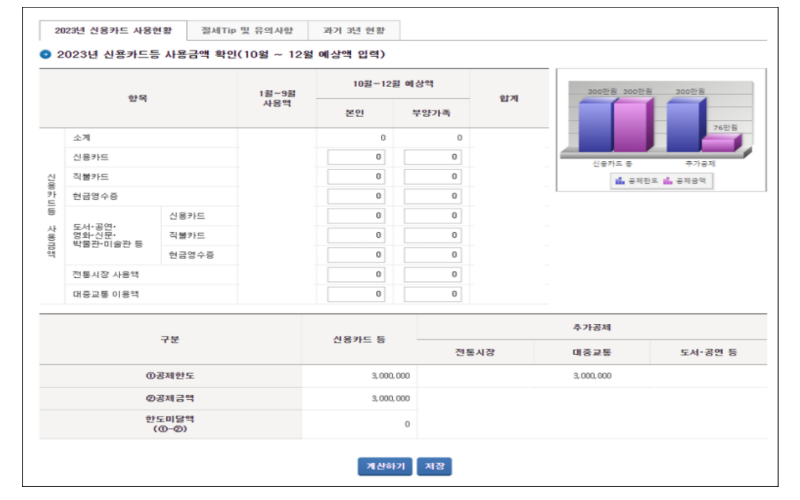
Task: Click the 1월~9월 사용액 column header
Action: click(x=277, y=98)
